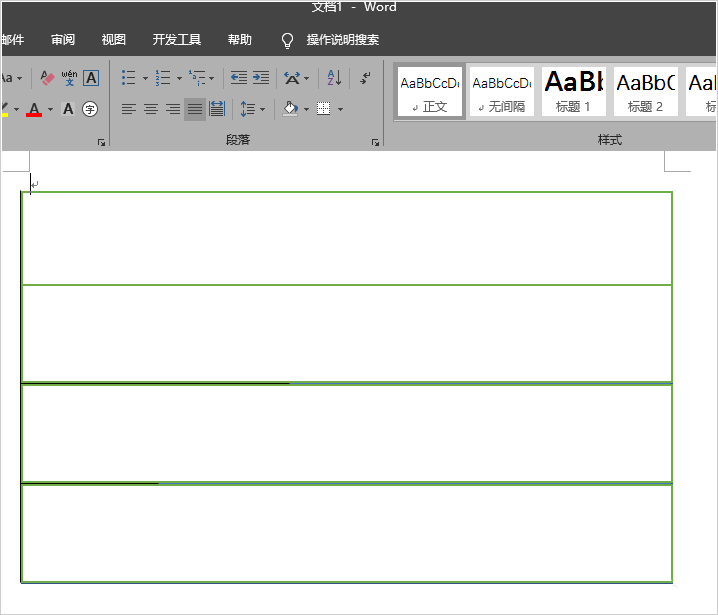Apply Character Border icon
Image resolution: width=718 pixels, height=615 pixels.
click(91, 78)
